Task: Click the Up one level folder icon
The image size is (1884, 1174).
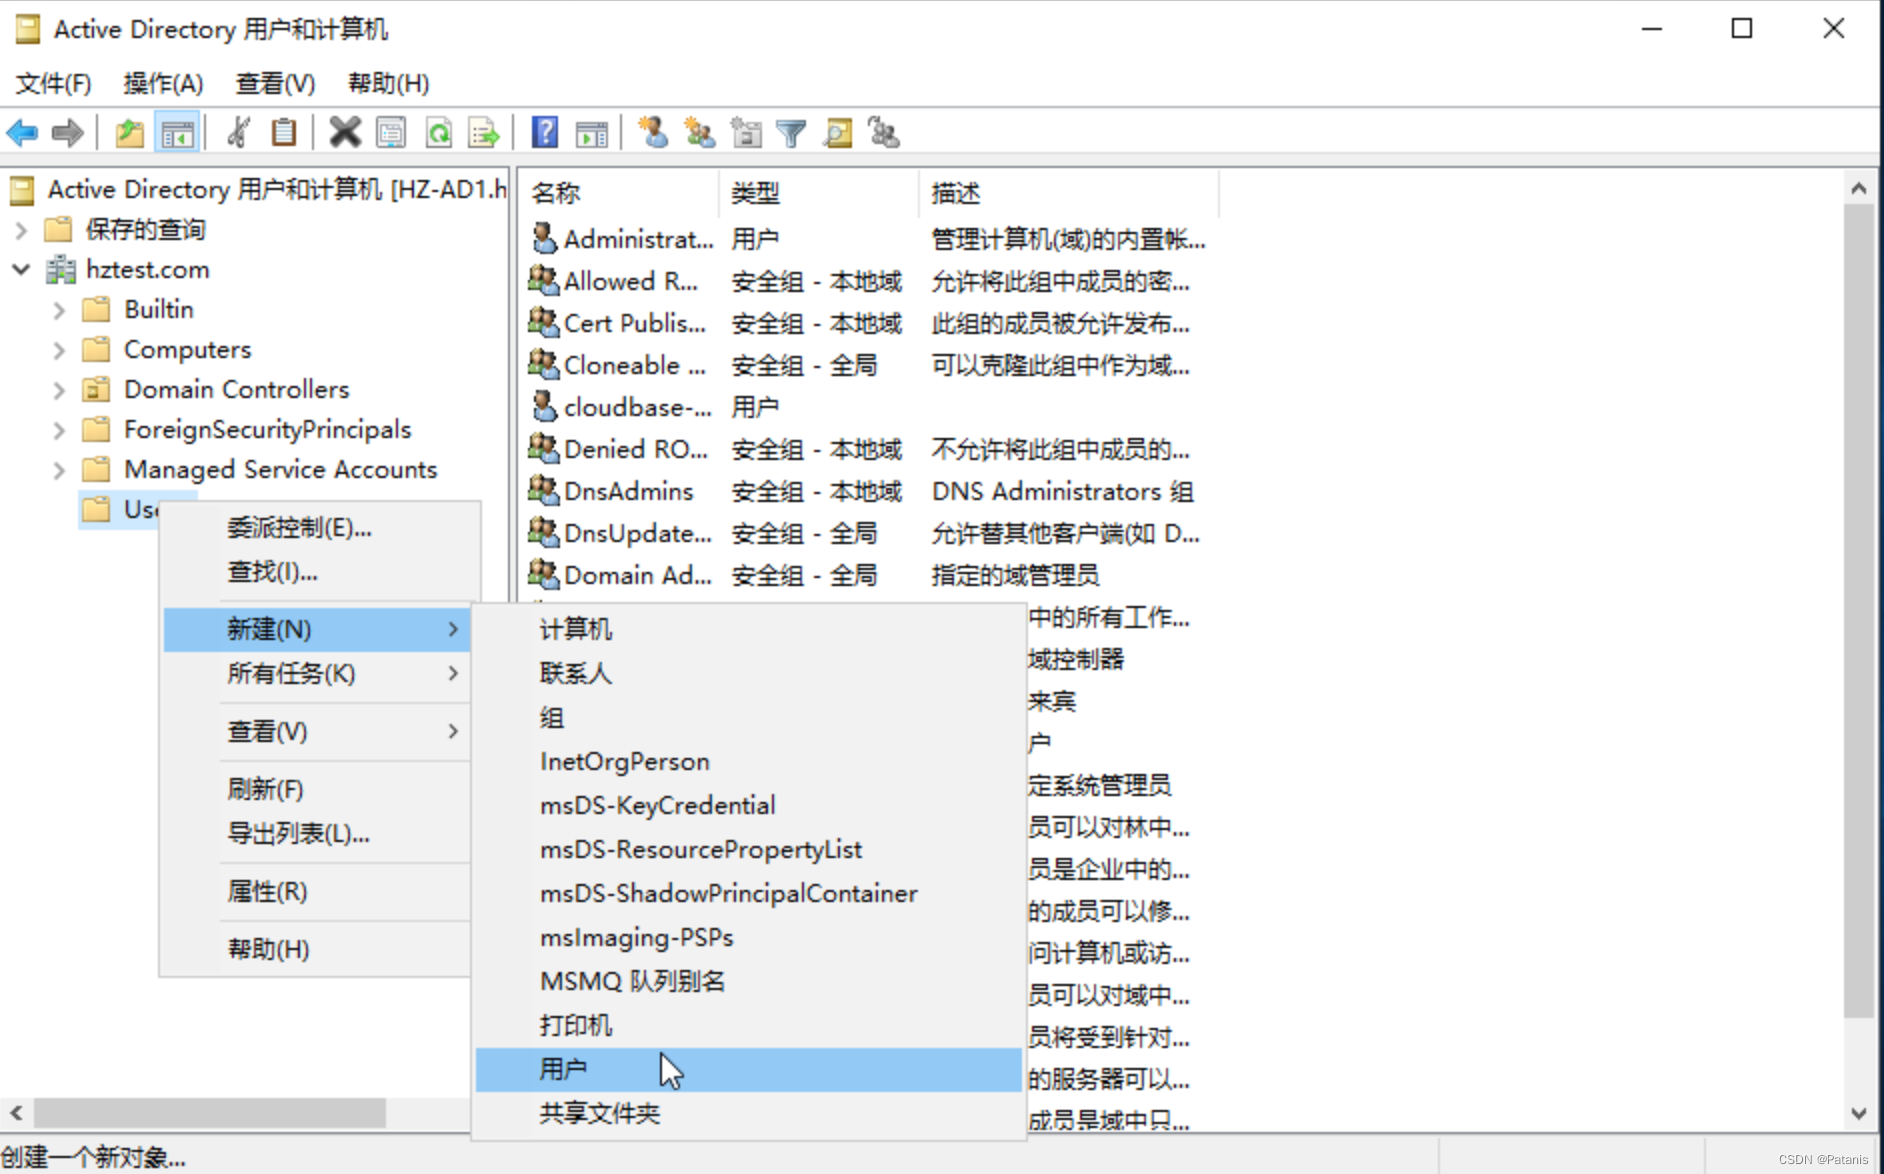Action: tap(129, 132)
